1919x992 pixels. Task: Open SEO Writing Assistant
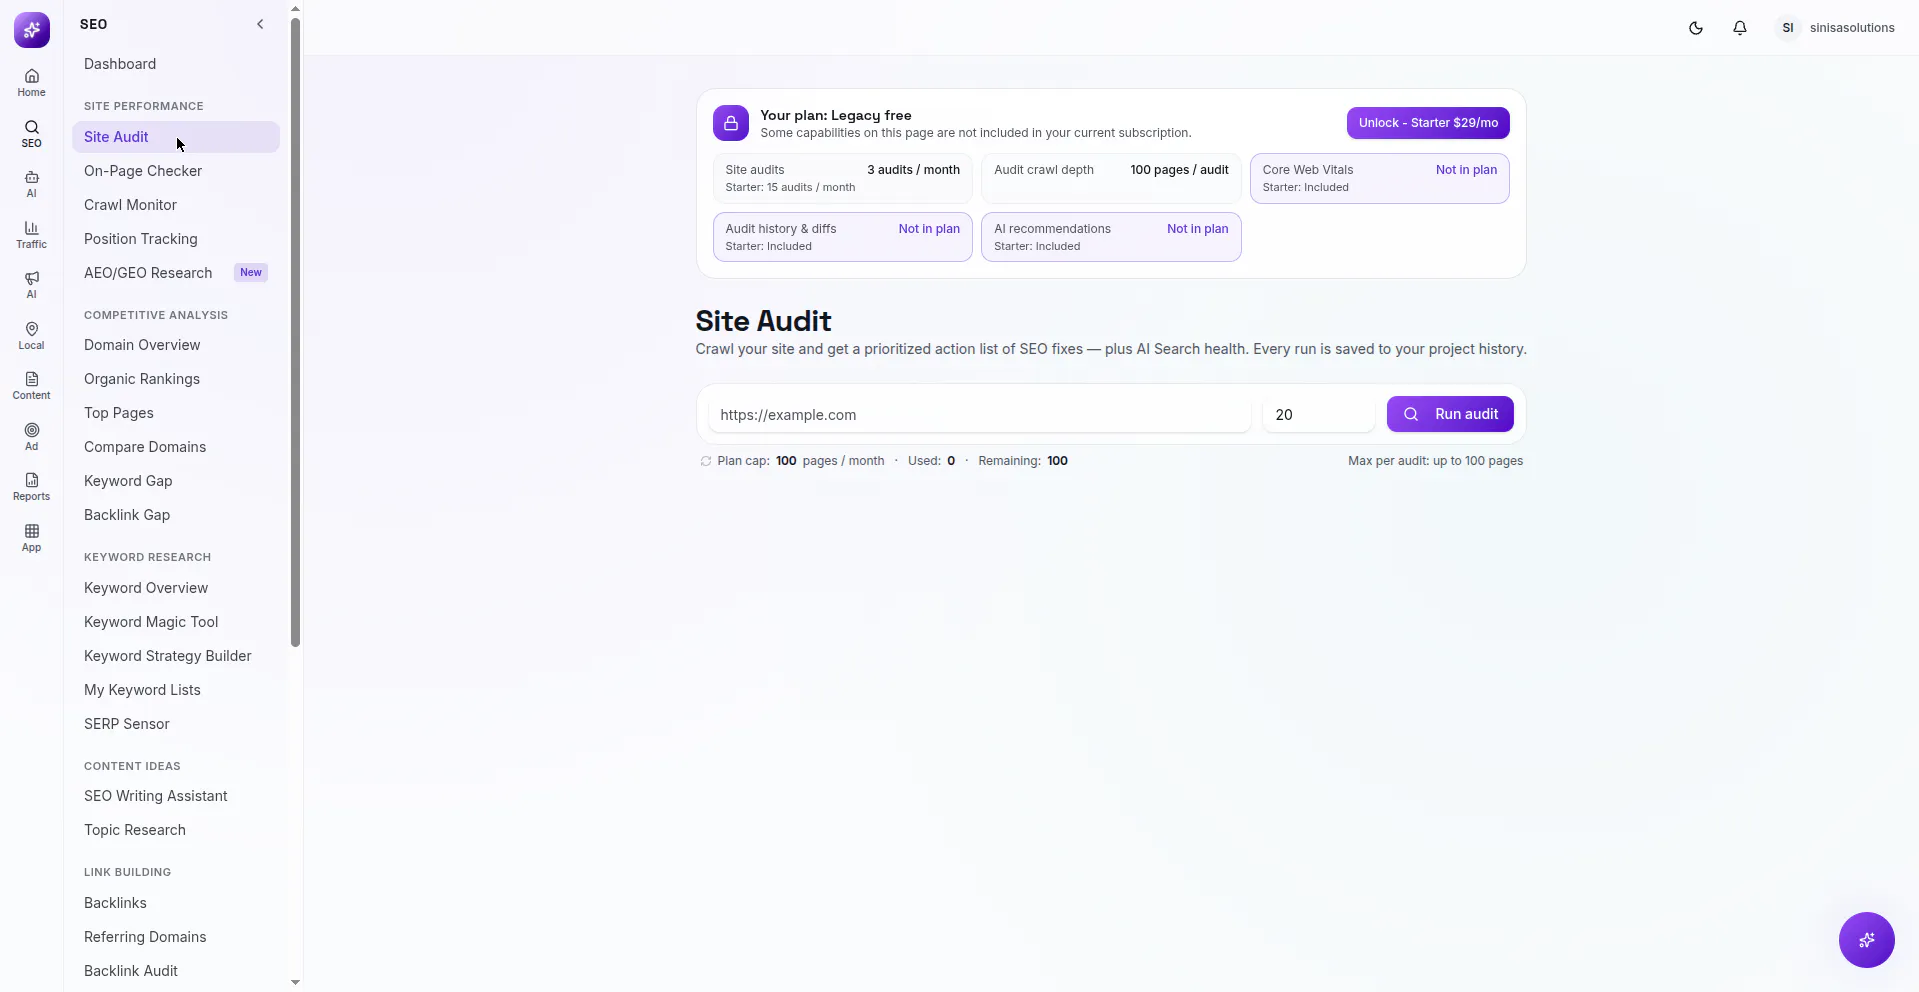click(x=176, y=796)
